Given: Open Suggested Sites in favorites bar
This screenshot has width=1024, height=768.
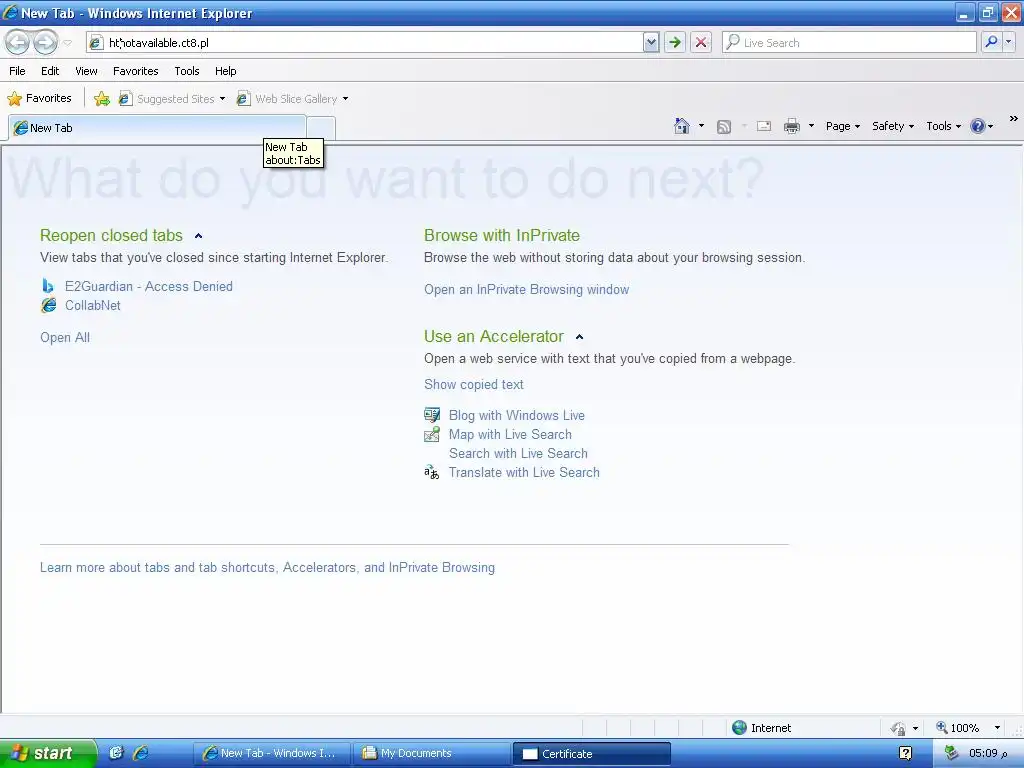Looking at the screenshot, I should tap(172, 99).
